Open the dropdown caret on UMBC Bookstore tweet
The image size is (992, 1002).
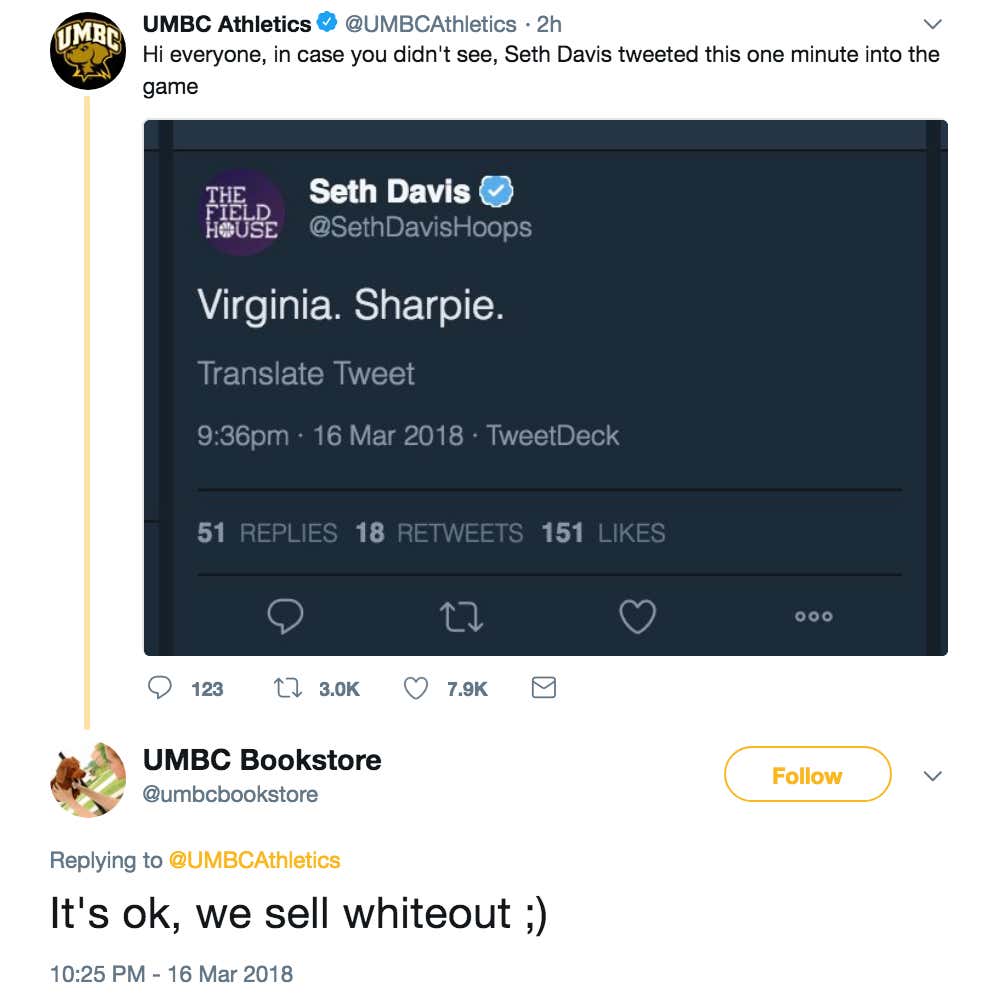point(933,775)
